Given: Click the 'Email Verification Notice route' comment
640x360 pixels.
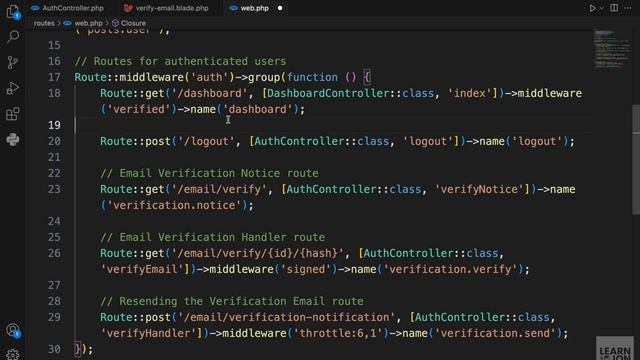Looking at the screenshot, I should click(x=209, y=173).
